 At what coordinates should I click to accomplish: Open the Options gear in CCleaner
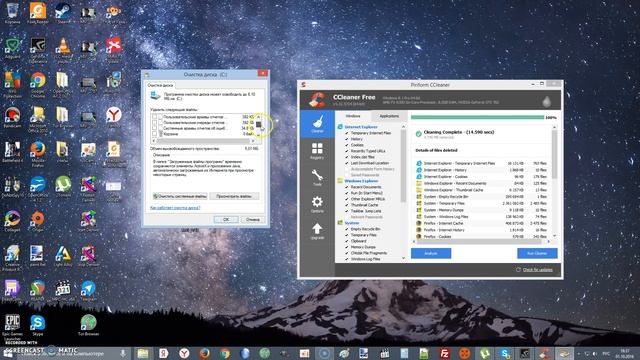coord(317,204)
